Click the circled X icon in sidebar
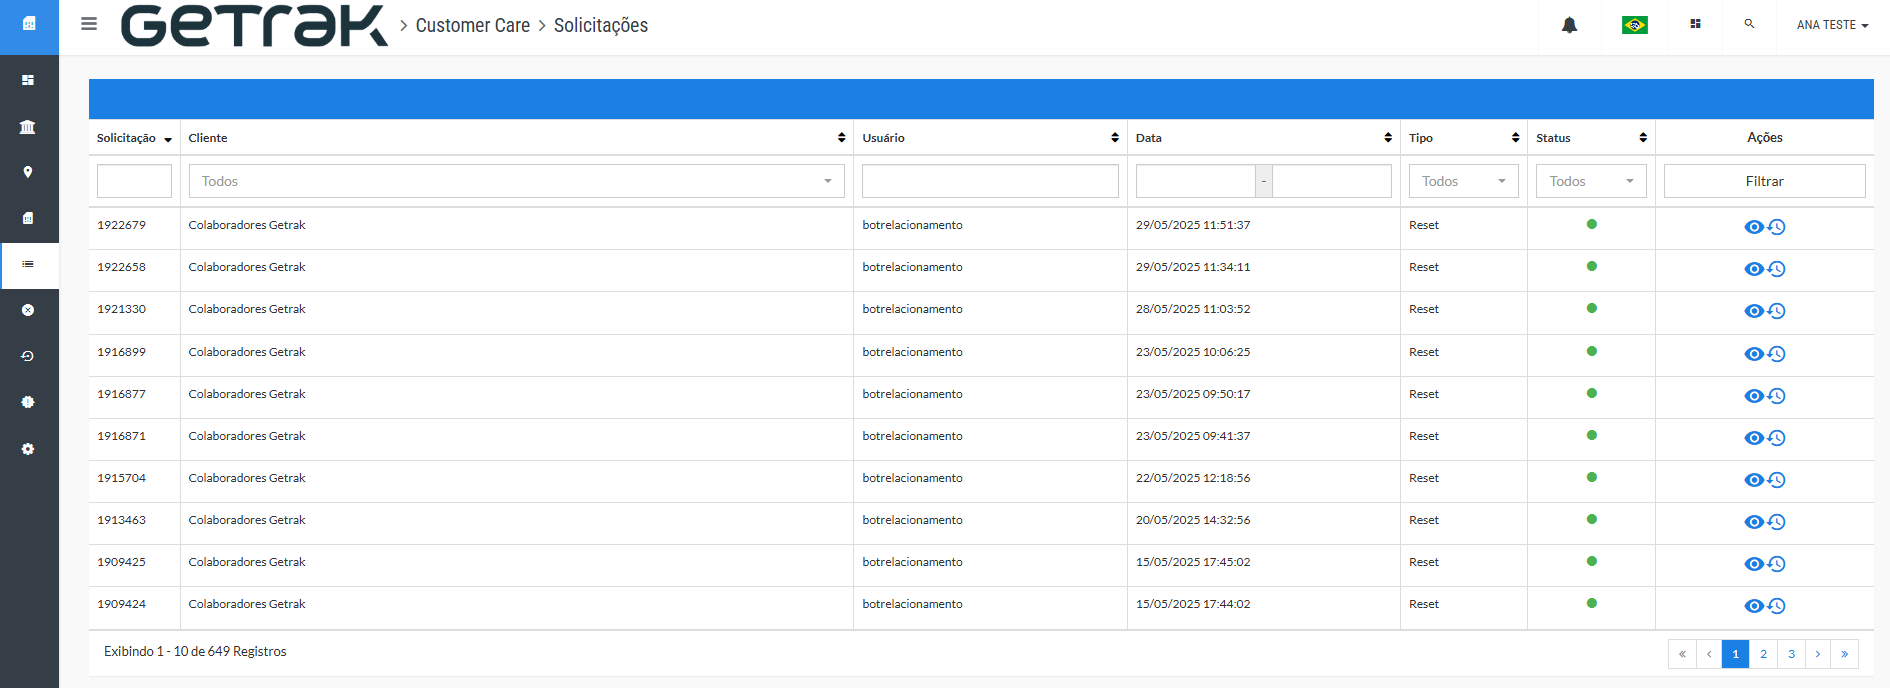 [28, 310]
